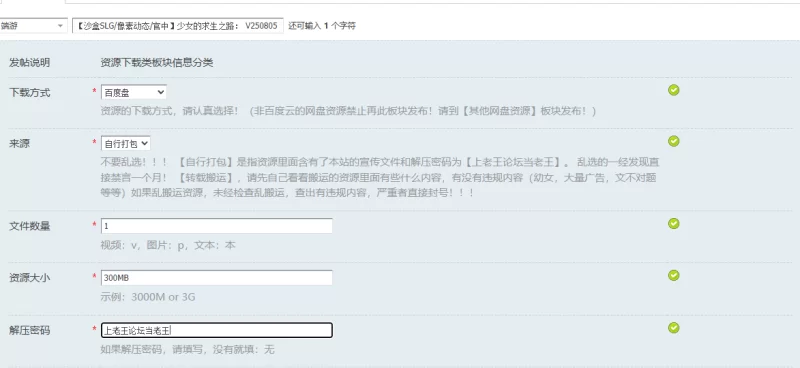
Task: Open the category dropdown before the title field
Action: tap(33, 26)
